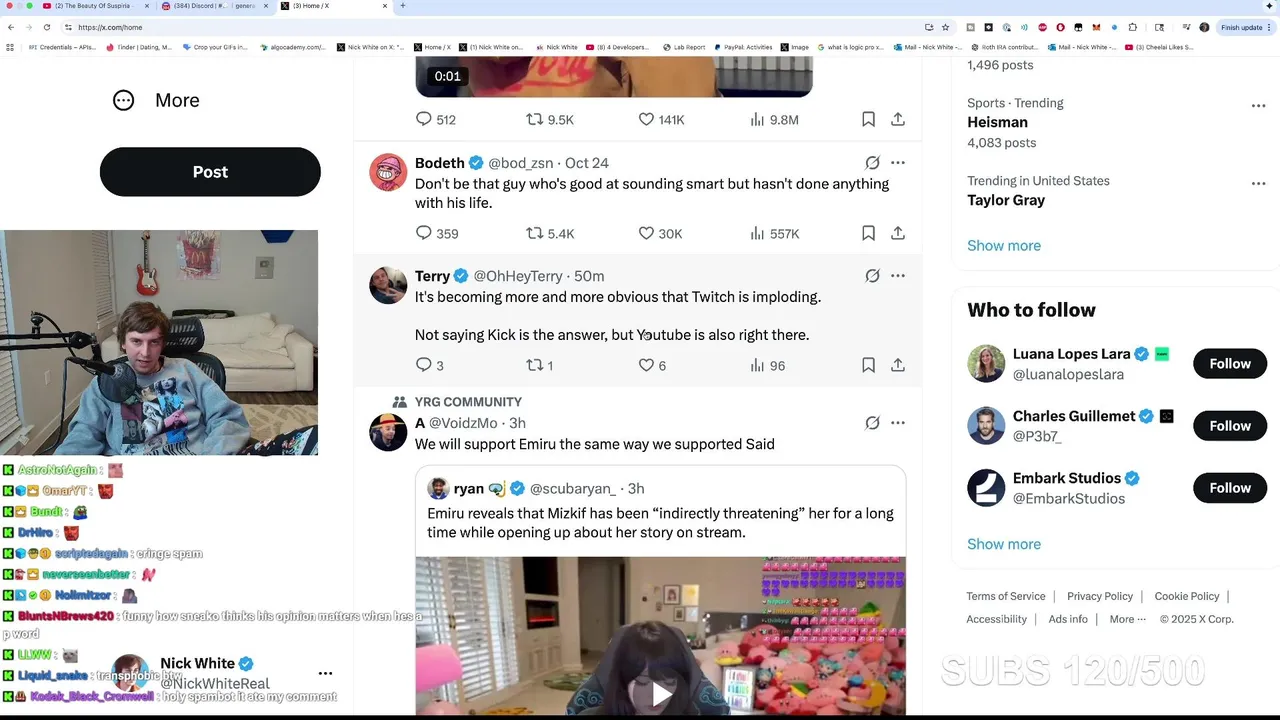
Task: Share Bodeth's tweet via share icon
Action: [x=898, y=233]
